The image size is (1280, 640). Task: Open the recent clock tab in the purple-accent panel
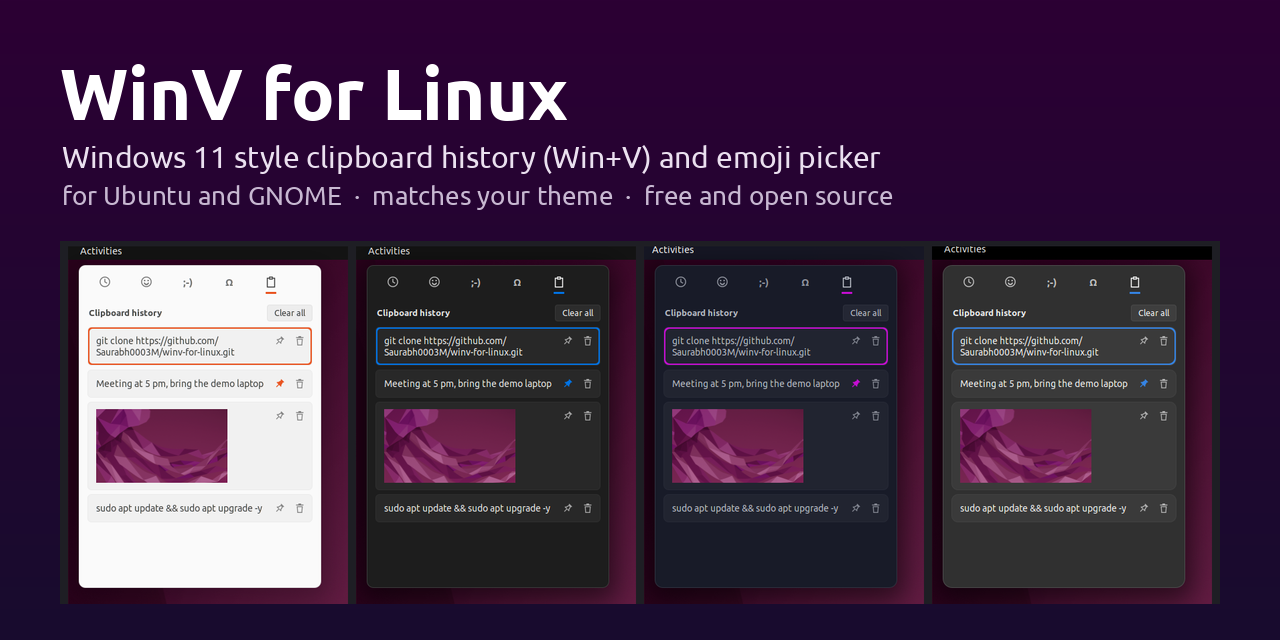coord(681,283)
